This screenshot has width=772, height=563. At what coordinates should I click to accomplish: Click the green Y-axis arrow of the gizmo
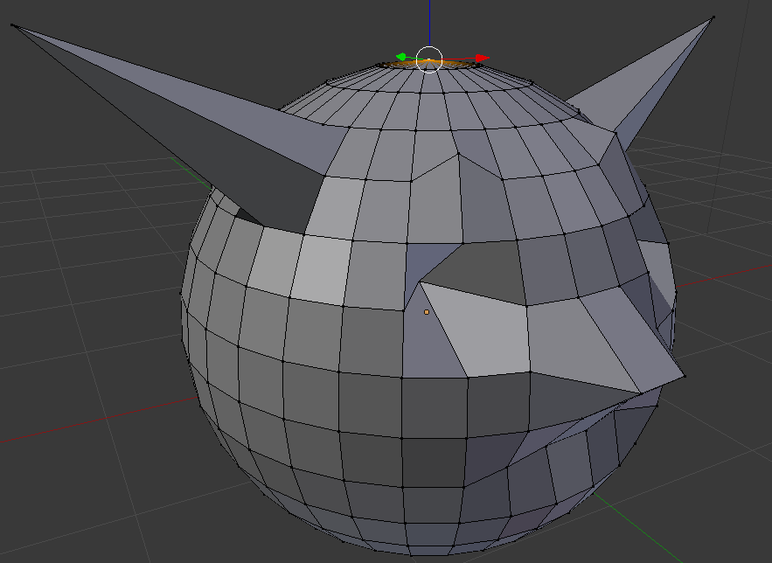coord(401,57)
